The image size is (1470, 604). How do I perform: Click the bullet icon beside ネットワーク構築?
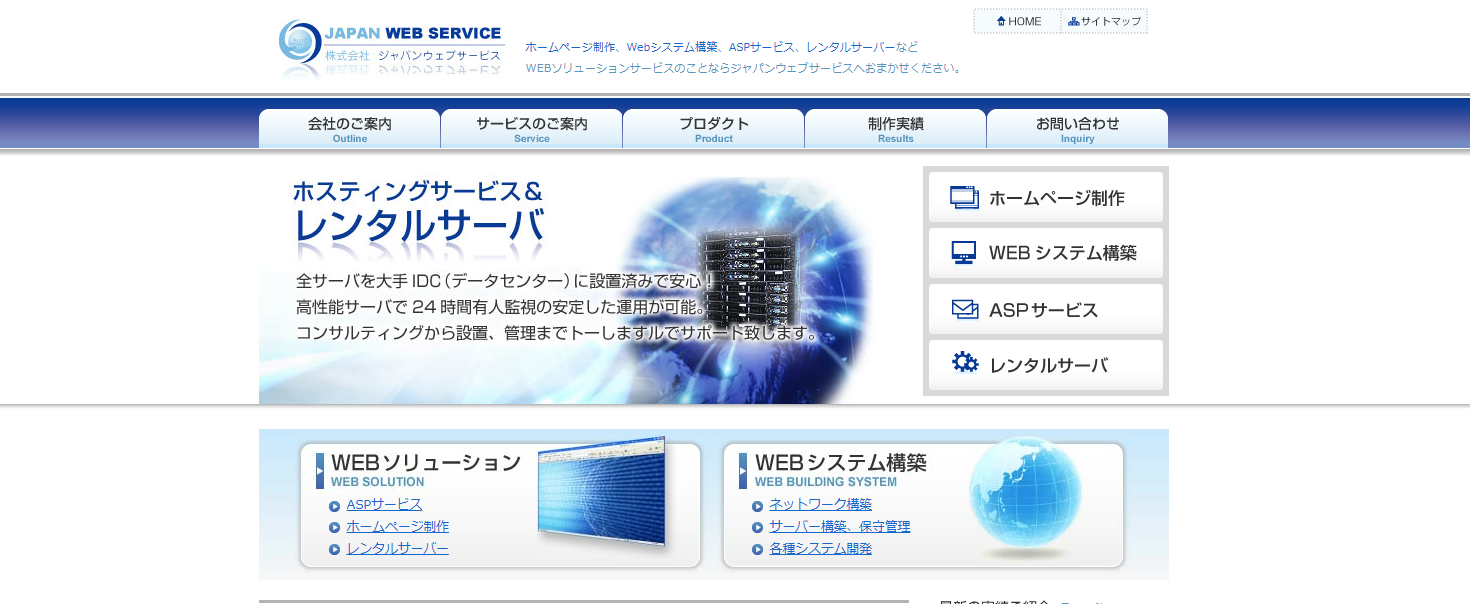[x=758, y=506]
